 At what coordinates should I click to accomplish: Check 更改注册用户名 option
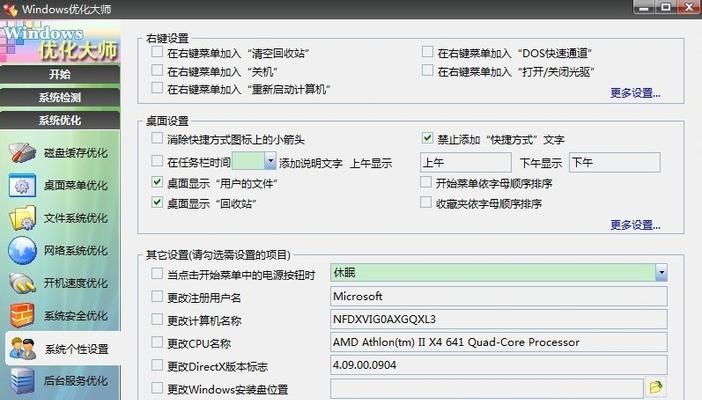click(x=157, y=296)
